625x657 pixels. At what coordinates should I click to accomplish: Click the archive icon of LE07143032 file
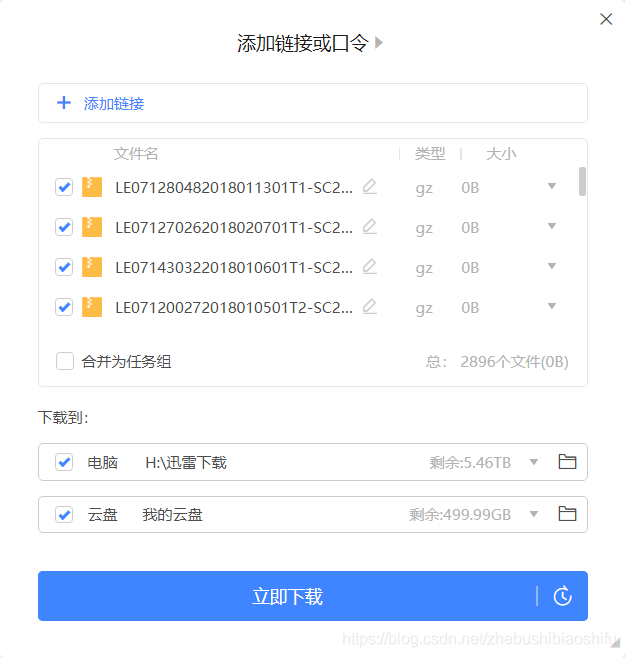(x=92, y=267)
